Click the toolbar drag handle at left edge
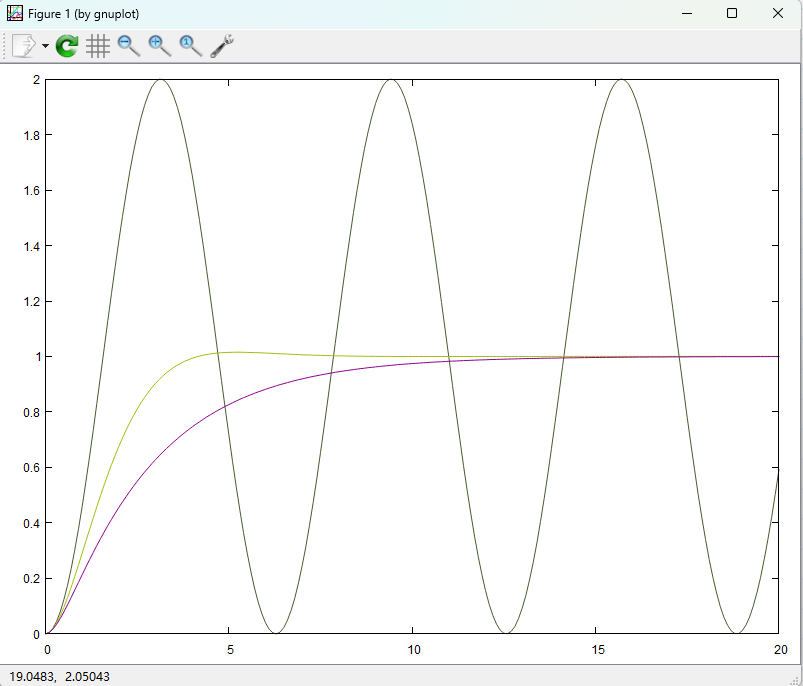This screenshot has height=686, width=803. 5,46
